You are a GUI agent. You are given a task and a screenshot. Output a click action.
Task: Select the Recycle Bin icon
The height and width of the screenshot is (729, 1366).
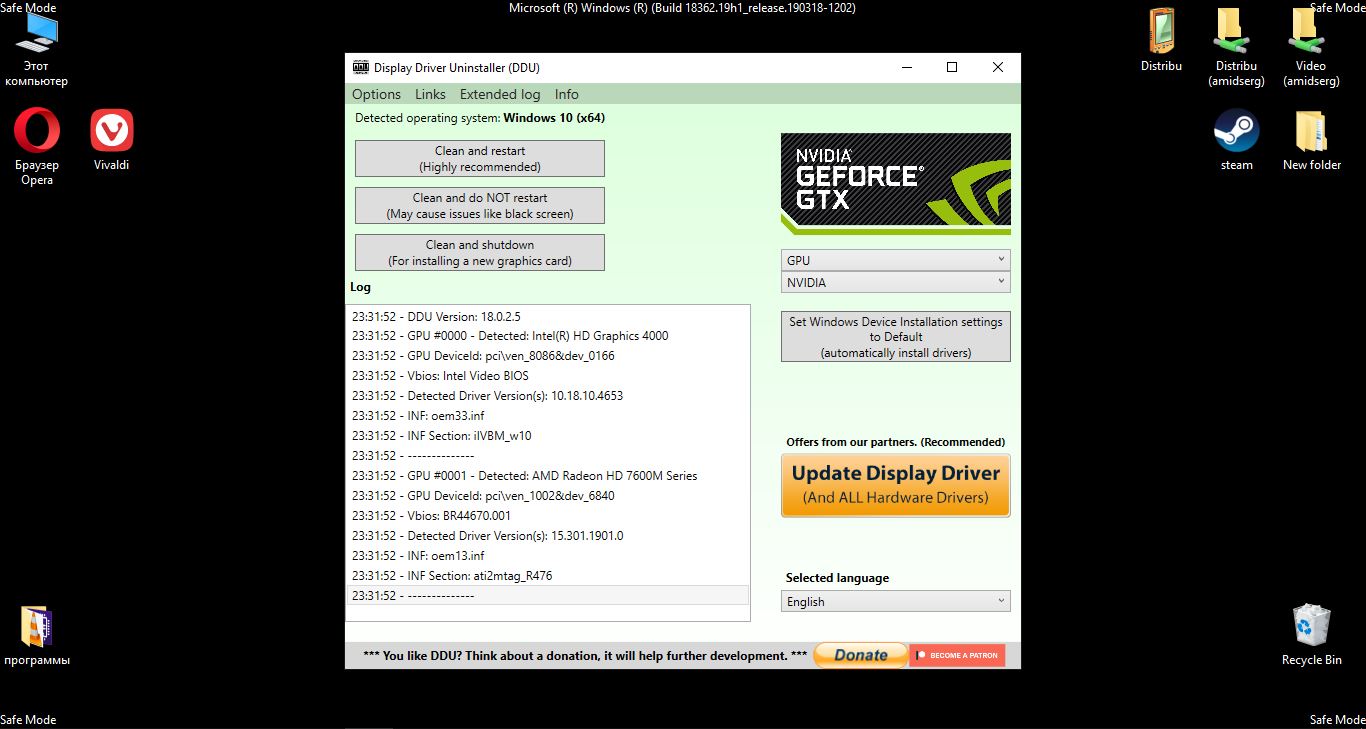point(1311,634)
